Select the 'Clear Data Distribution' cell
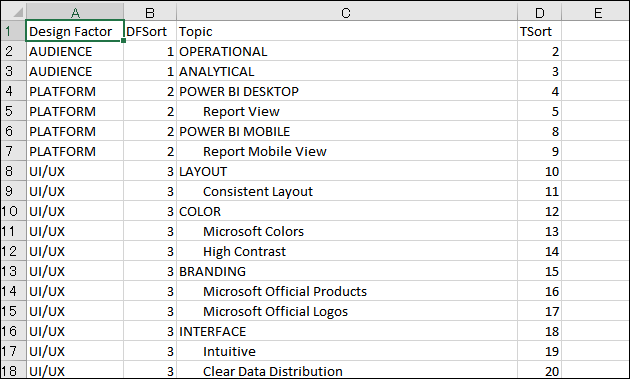 (x=346, y=370)
